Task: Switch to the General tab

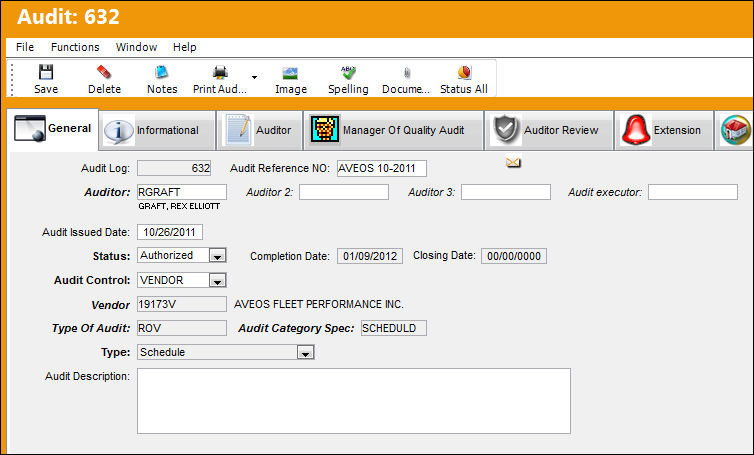Action: coord(52,129)
